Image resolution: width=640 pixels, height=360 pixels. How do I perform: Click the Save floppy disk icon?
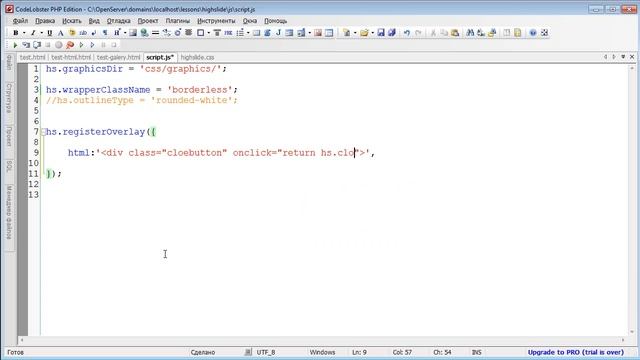(381, 33)
